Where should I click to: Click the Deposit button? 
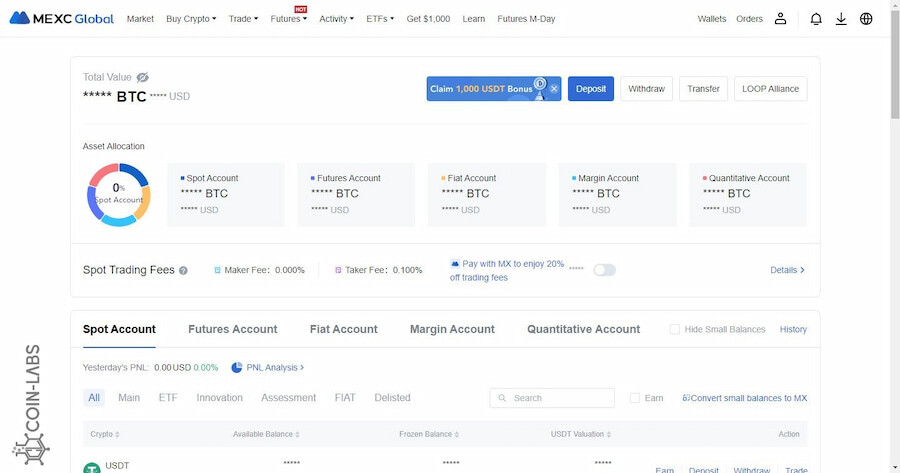tap(591, 89)
